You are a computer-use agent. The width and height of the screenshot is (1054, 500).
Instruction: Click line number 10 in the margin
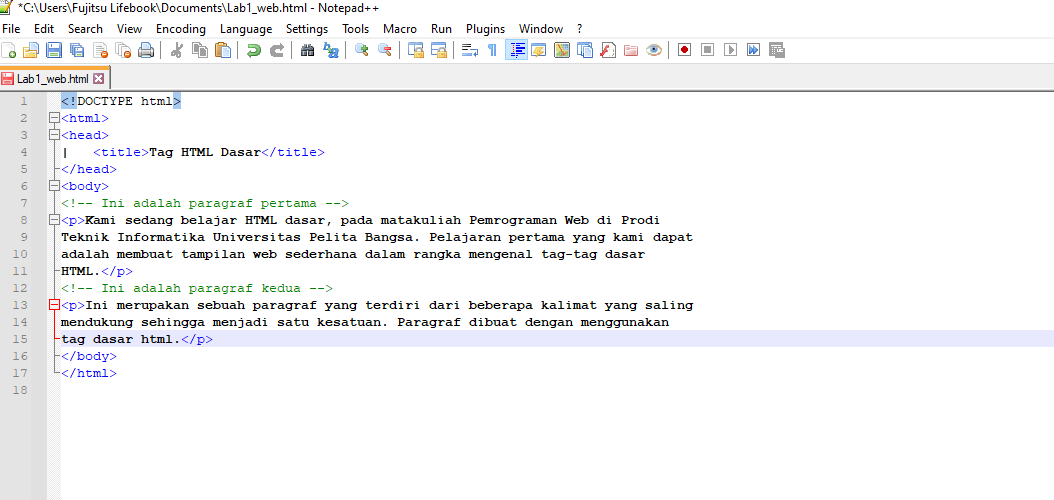tap(20, 255)
